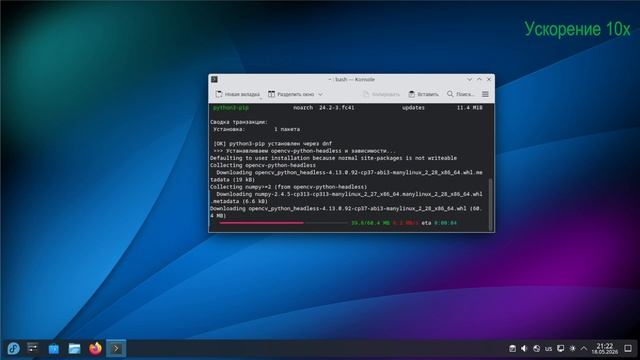Click the 'noarch' architecture text
Screen dimensions: 640x360
coord(303,108)
